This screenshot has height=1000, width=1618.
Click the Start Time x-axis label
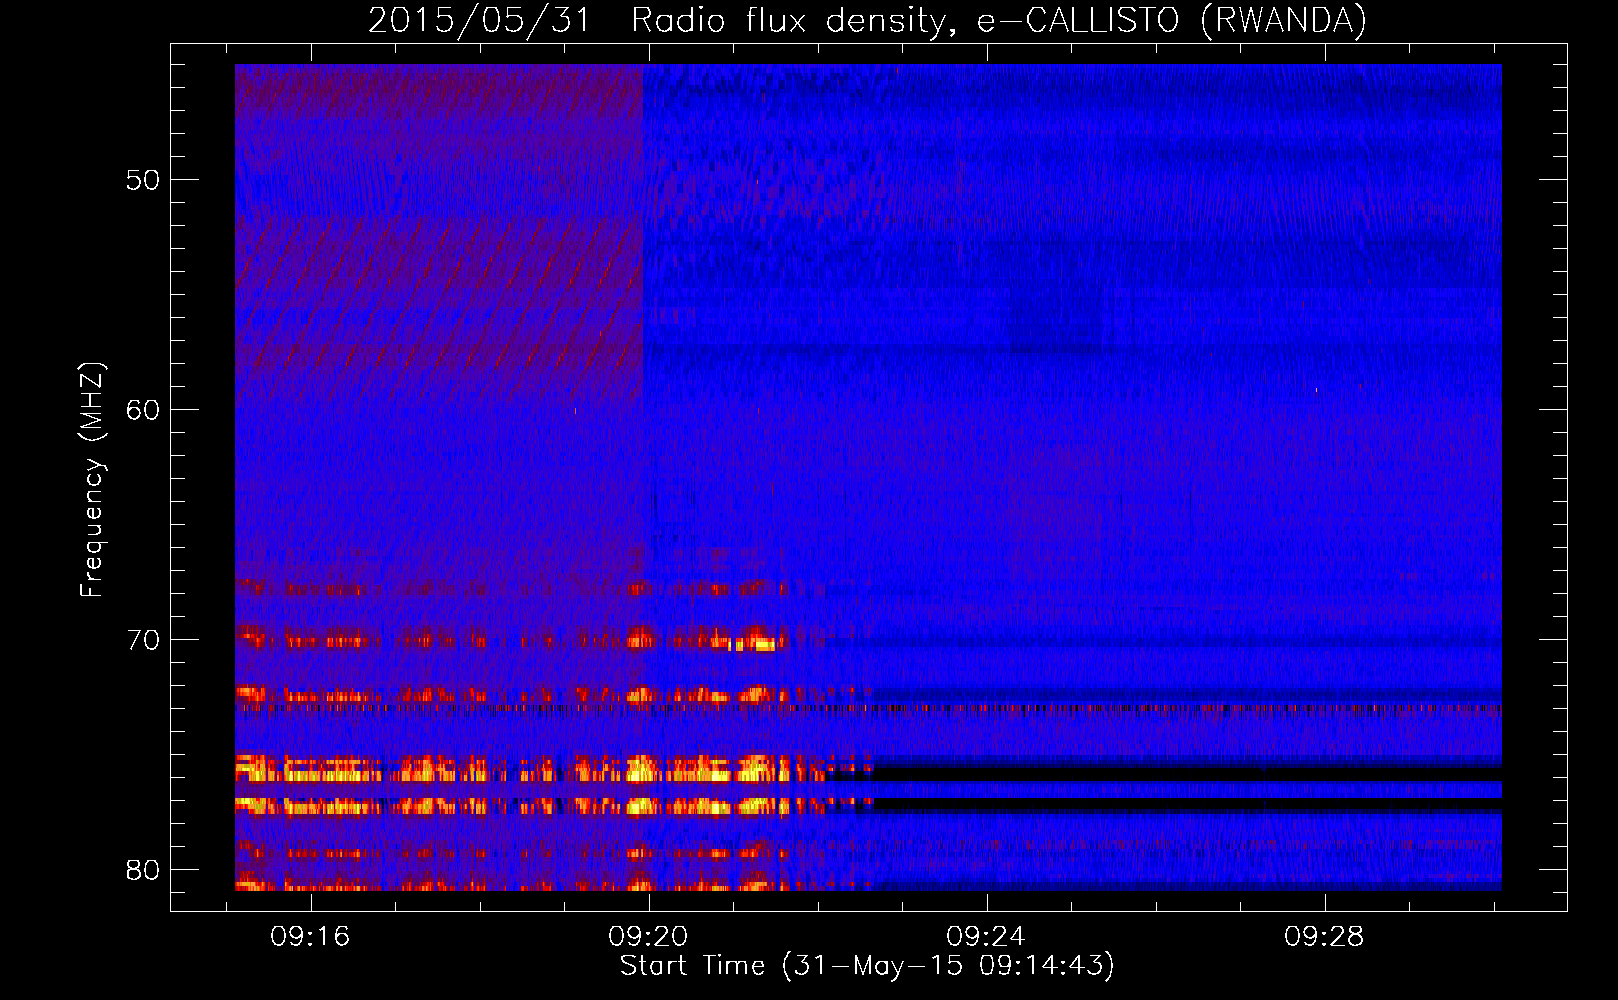[x=867, y=966]
